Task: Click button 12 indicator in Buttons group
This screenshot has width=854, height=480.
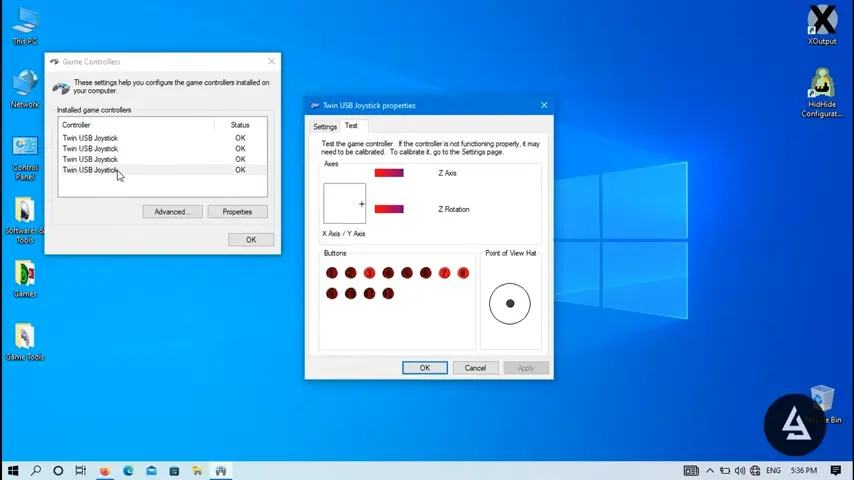Action: [x=388, y=294]
